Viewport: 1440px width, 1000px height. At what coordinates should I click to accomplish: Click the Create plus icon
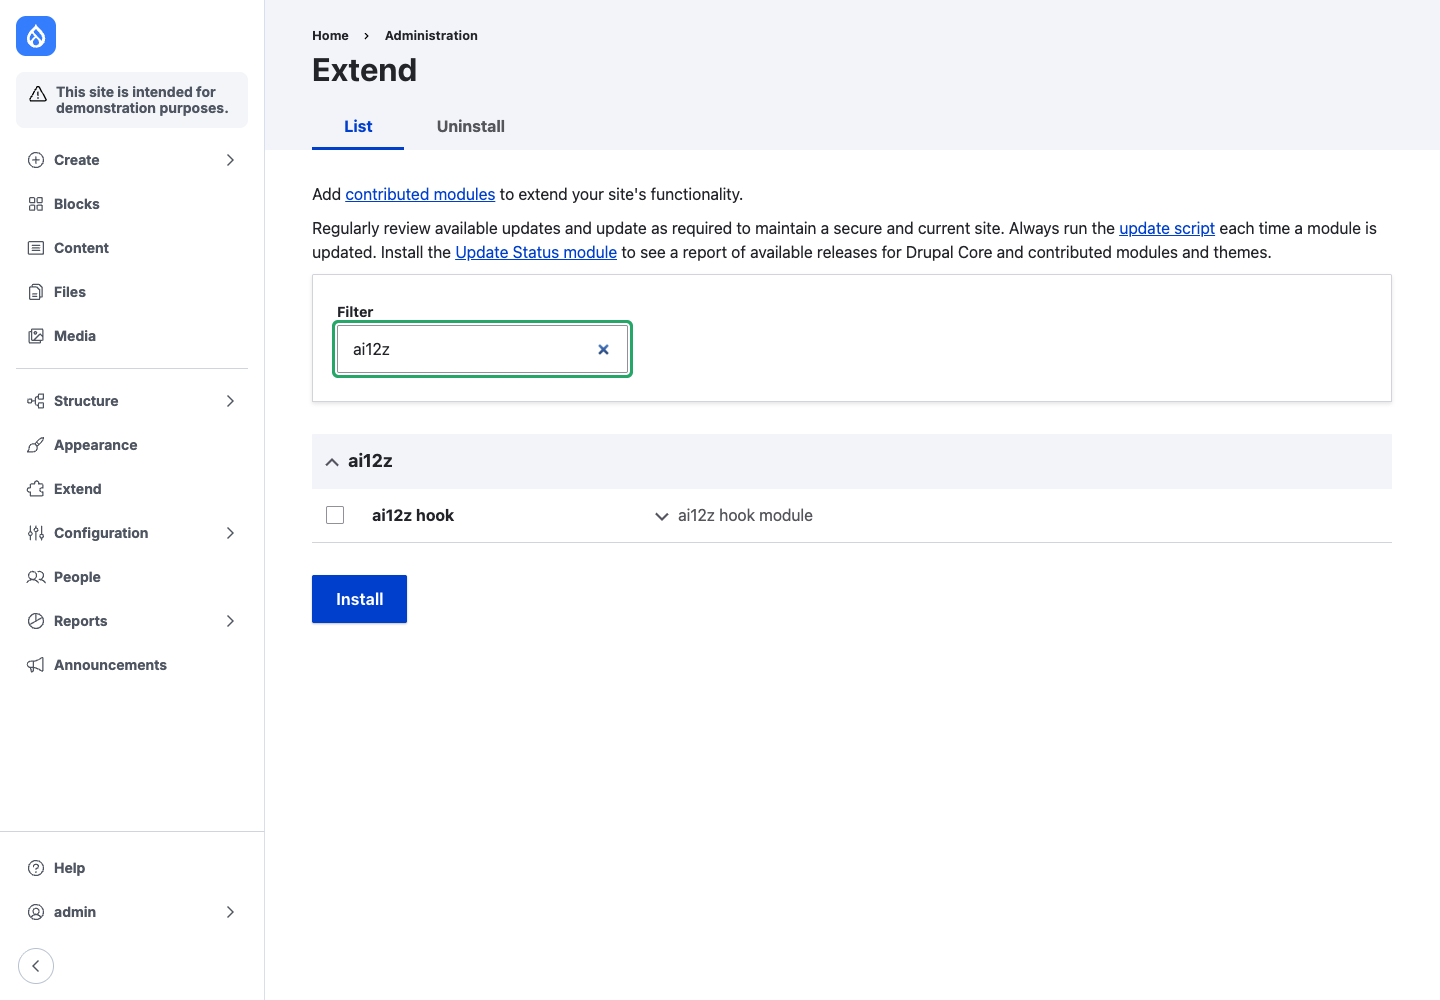pos(36,160)
